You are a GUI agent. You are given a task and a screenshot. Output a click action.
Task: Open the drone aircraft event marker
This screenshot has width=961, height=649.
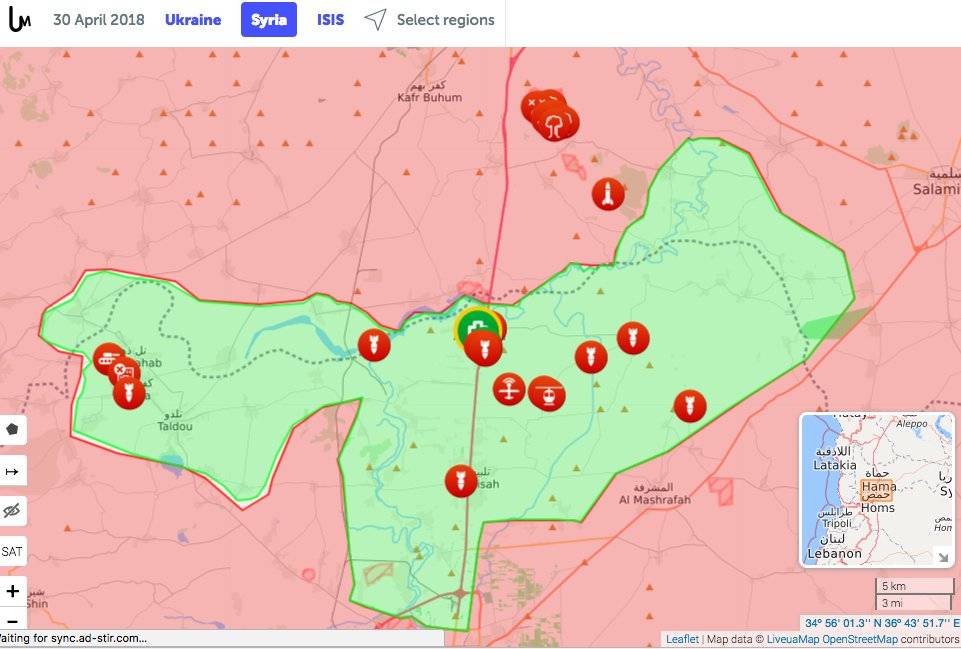click(x=509, y=389)
